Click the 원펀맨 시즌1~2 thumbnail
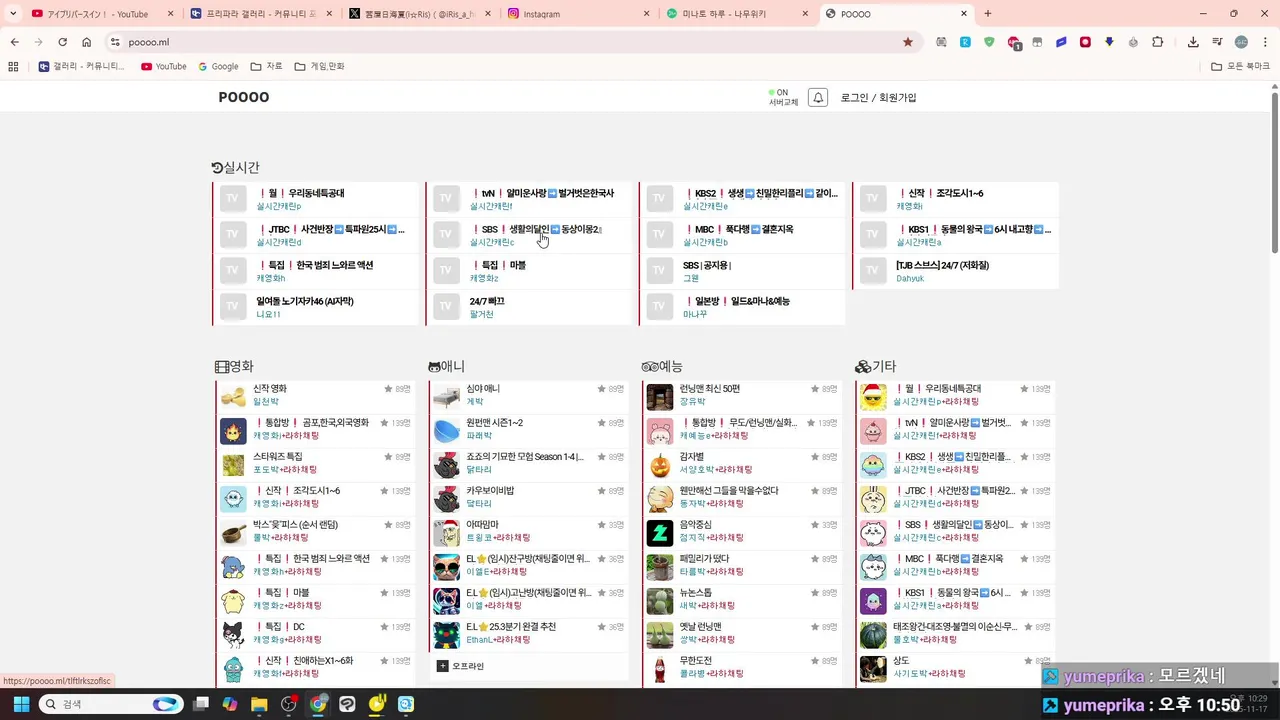 [x=446, y=430]
